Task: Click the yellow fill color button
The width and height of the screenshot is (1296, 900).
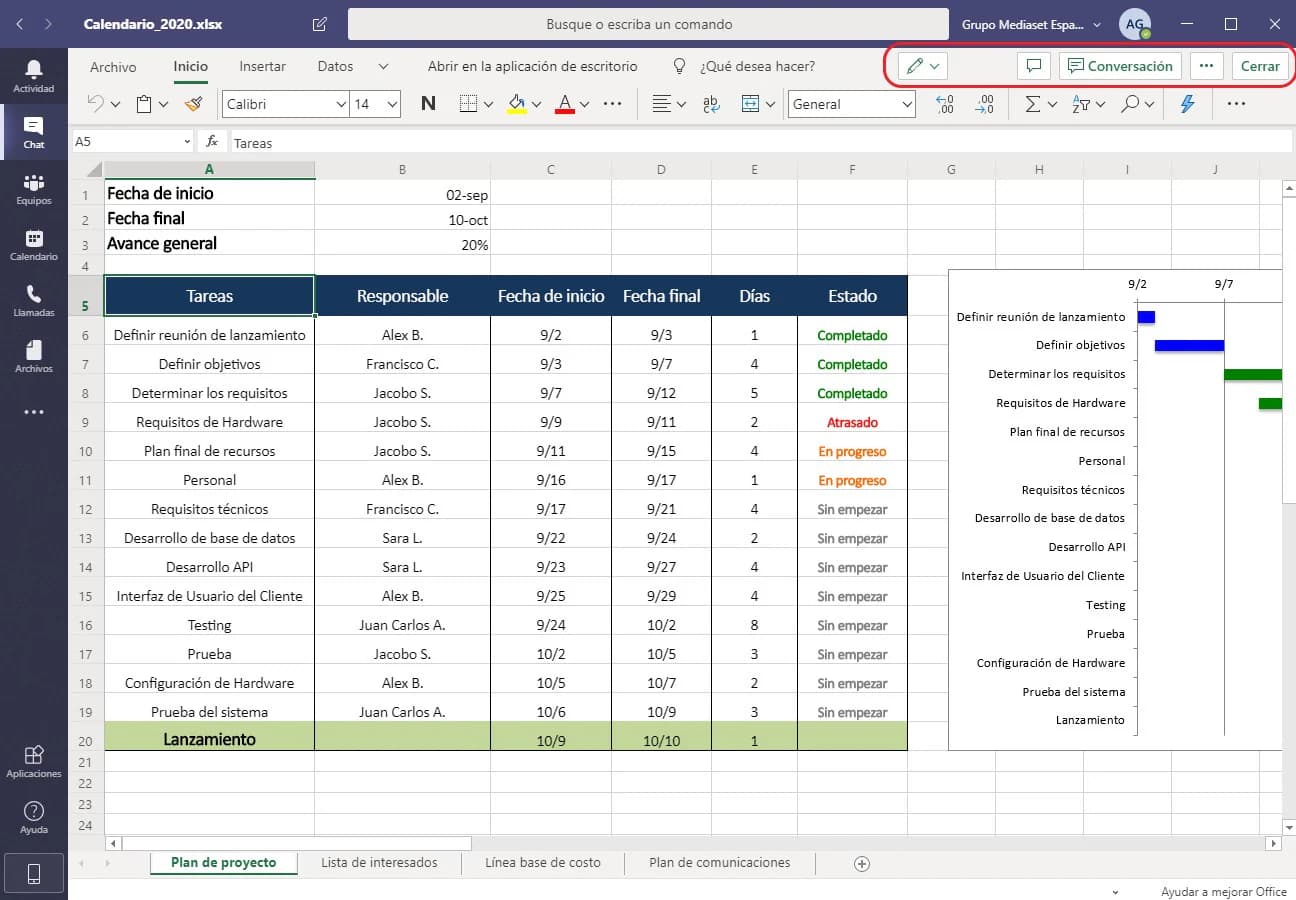Action: click(517, 104)
